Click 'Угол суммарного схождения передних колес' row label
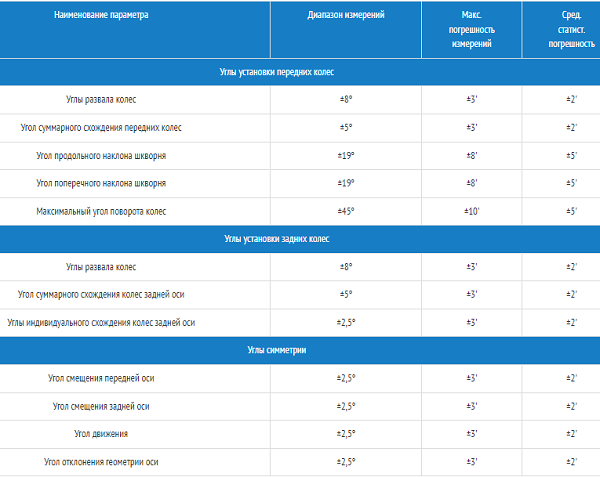 (101, 128)
